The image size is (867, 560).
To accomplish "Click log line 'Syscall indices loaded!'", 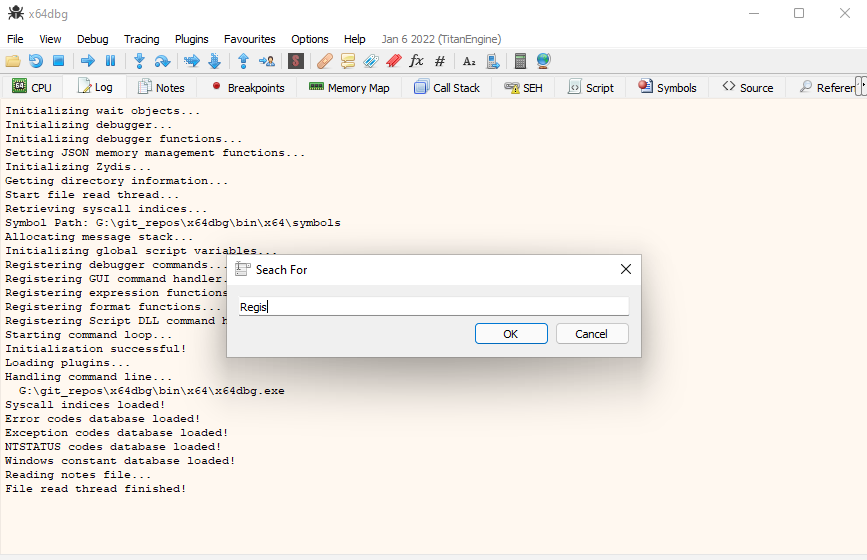I will pyautogui.click(x=85, y=405).
